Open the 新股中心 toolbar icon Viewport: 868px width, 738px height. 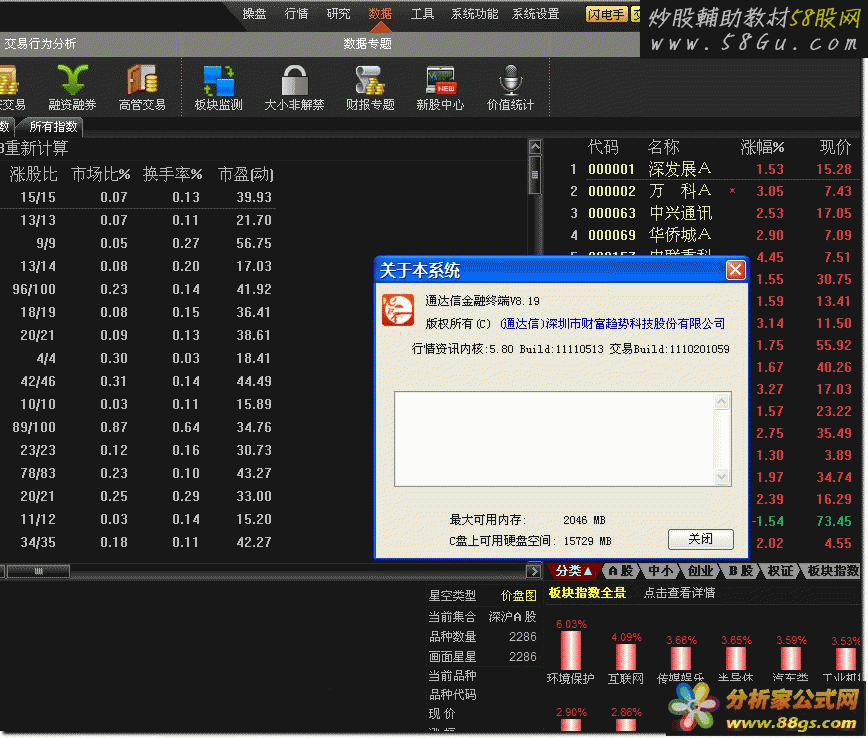440,87
